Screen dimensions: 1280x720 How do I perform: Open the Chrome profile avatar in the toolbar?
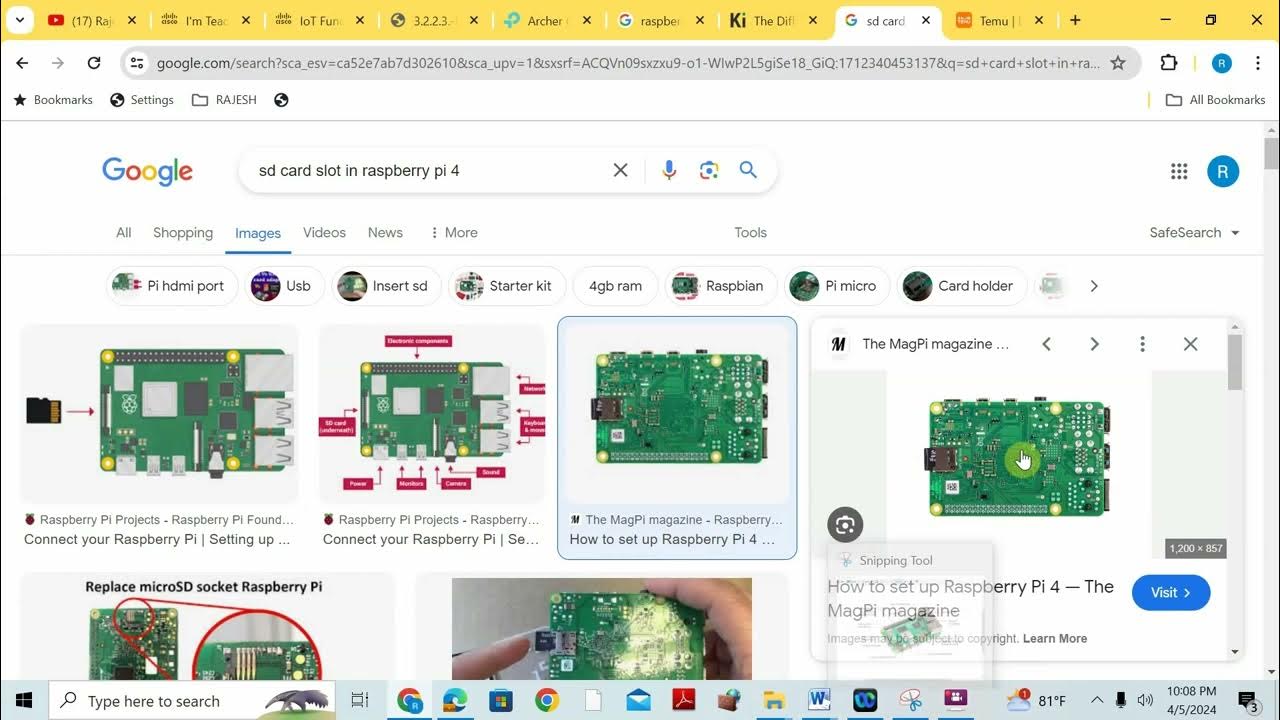(x=1222, y=63)
